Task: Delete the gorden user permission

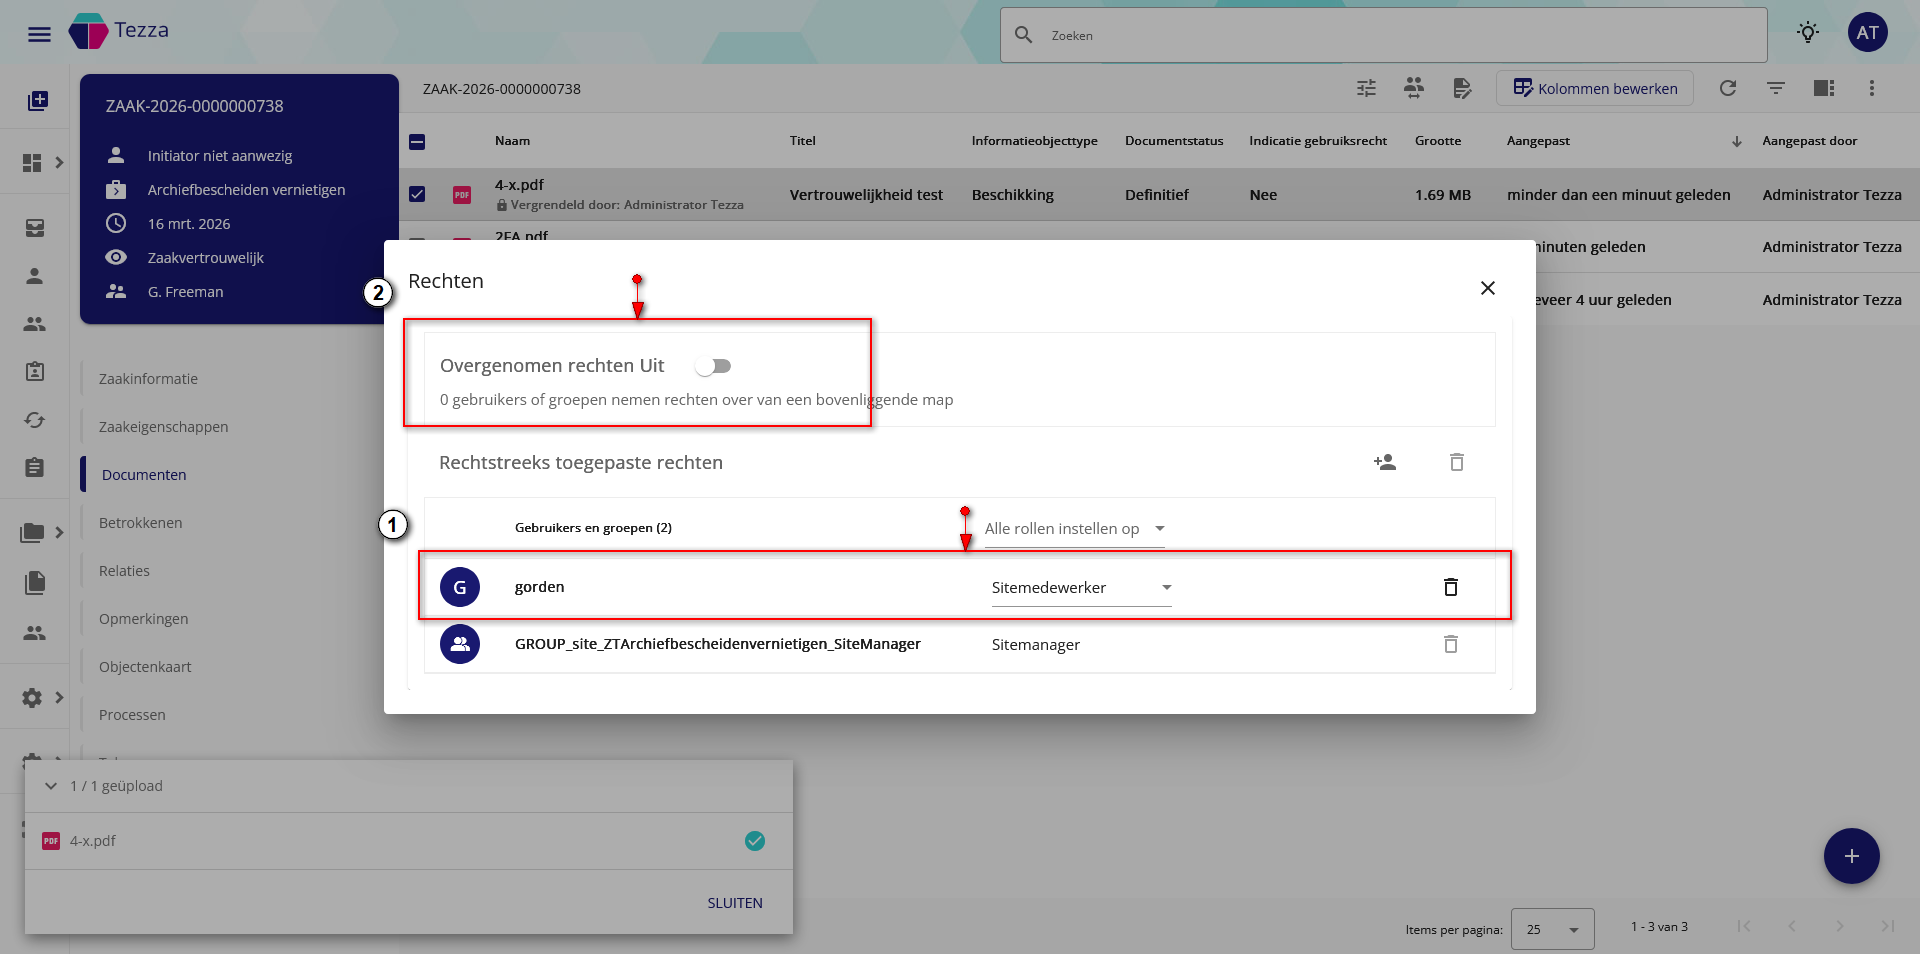Action: [1450, 587]
